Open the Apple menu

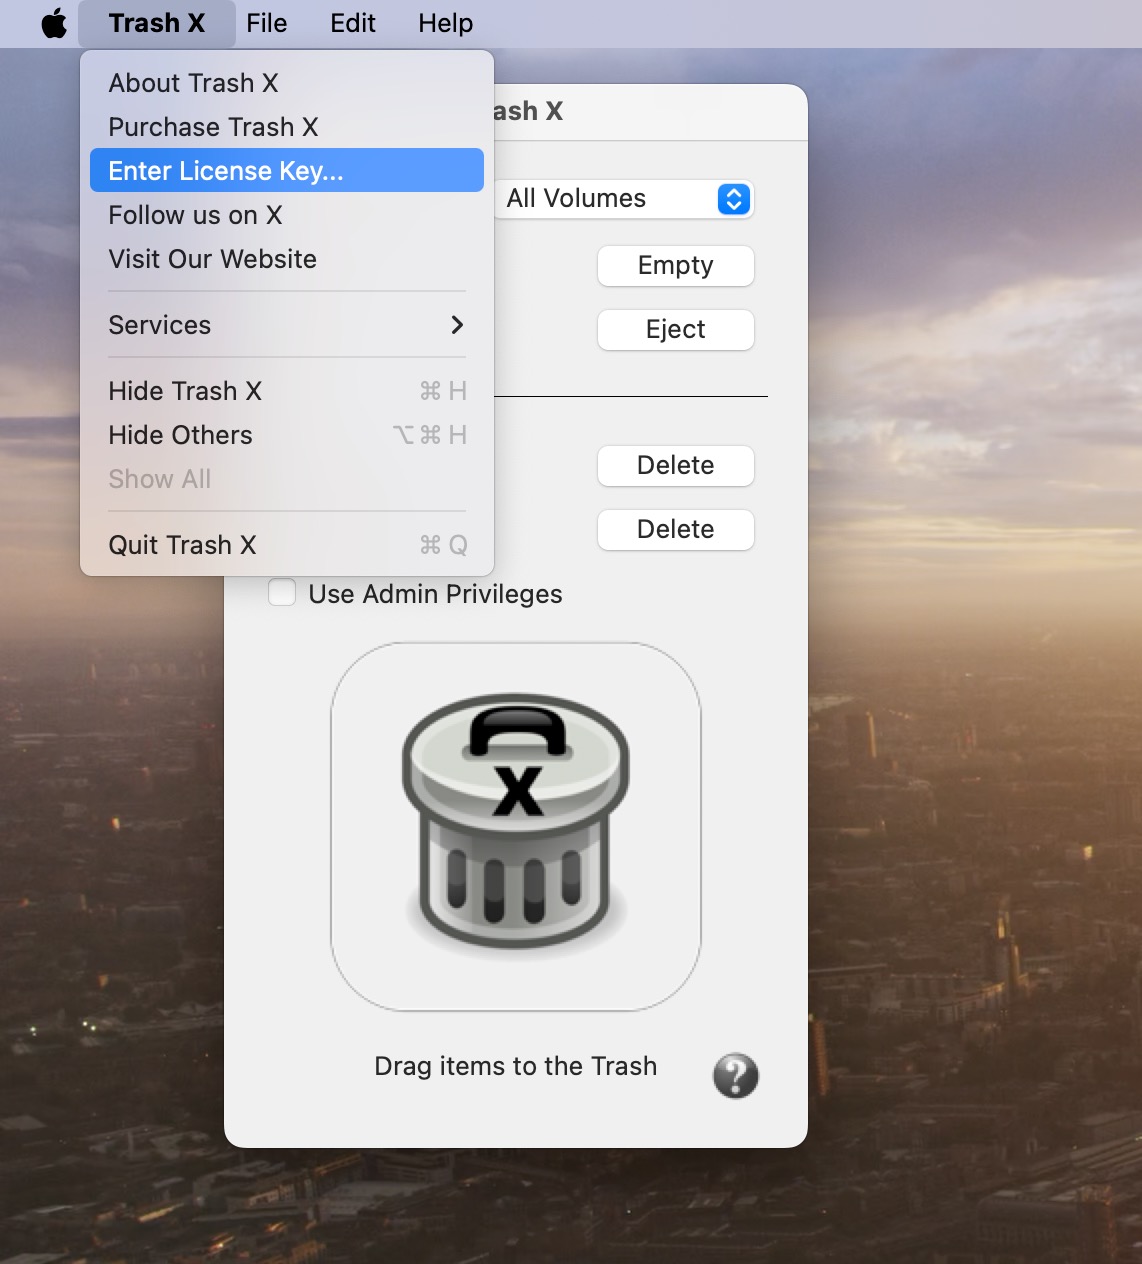(54, 23)
